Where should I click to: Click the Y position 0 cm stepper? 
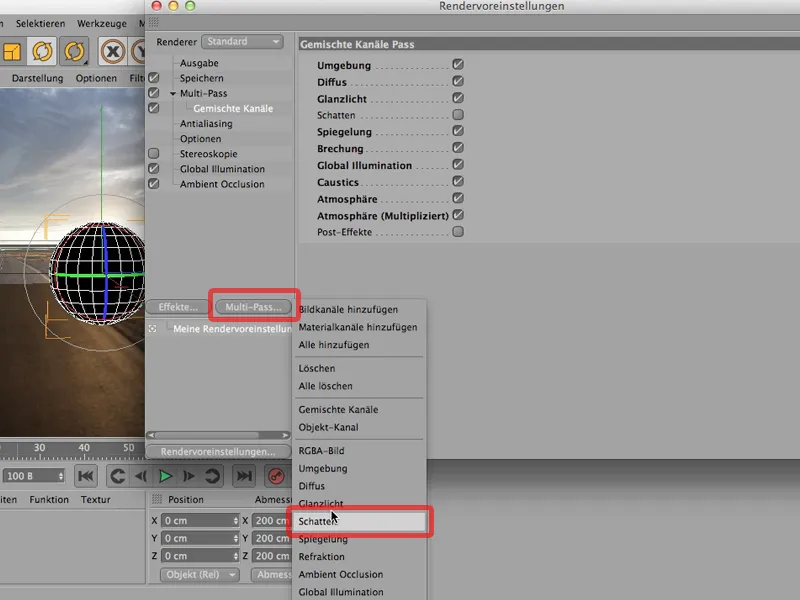pos(235,538)
